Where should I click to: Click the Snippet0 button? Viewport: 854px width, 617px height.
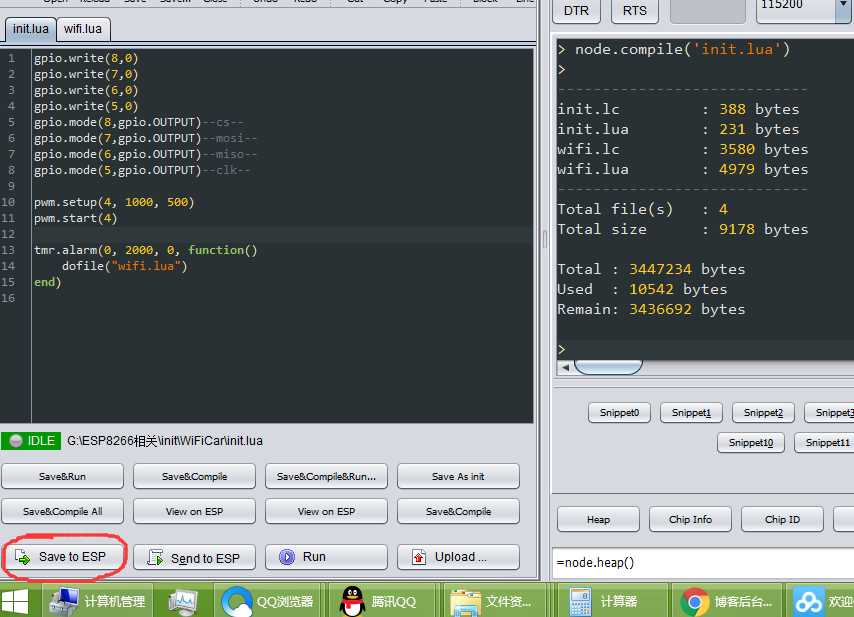pos(619,413)
